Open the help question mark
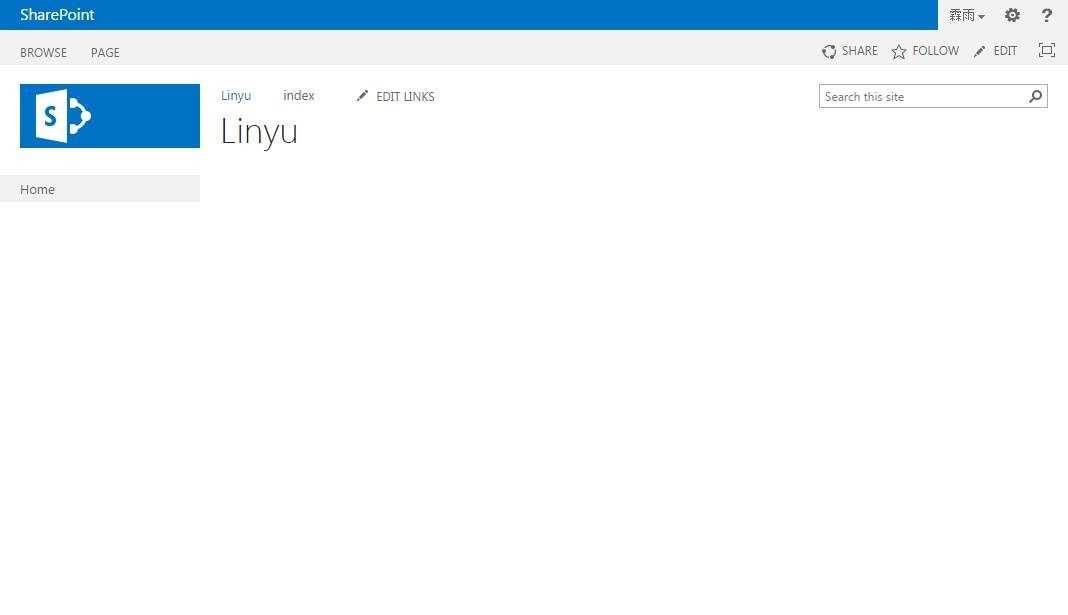 [1047, 15]
